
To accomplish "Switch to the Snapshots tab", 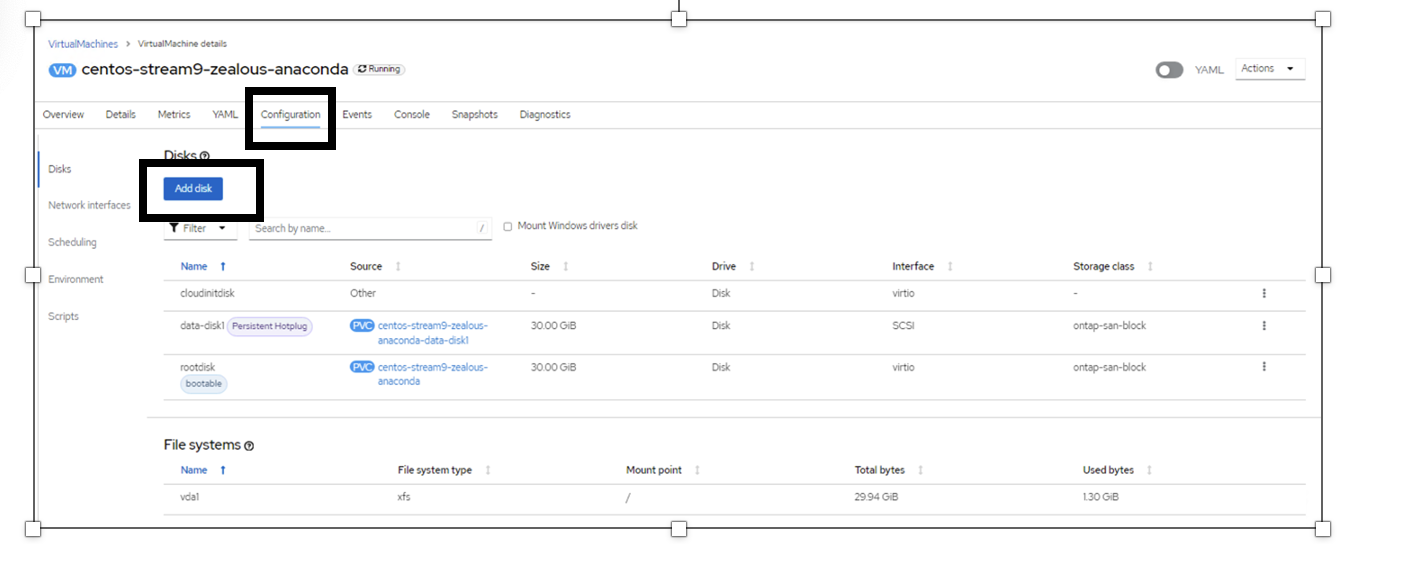I will (x=474, y=115).
